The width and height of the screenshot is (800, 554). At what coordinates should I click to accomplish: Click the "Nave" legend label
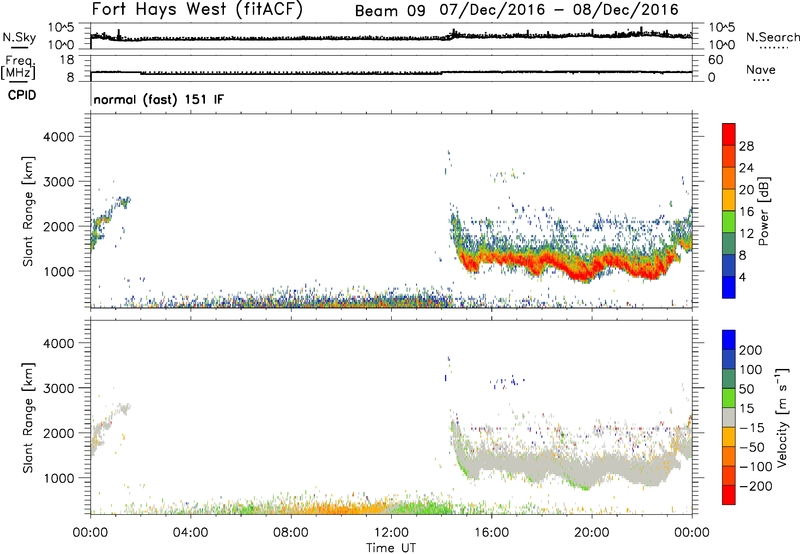[x=760, y=69]
